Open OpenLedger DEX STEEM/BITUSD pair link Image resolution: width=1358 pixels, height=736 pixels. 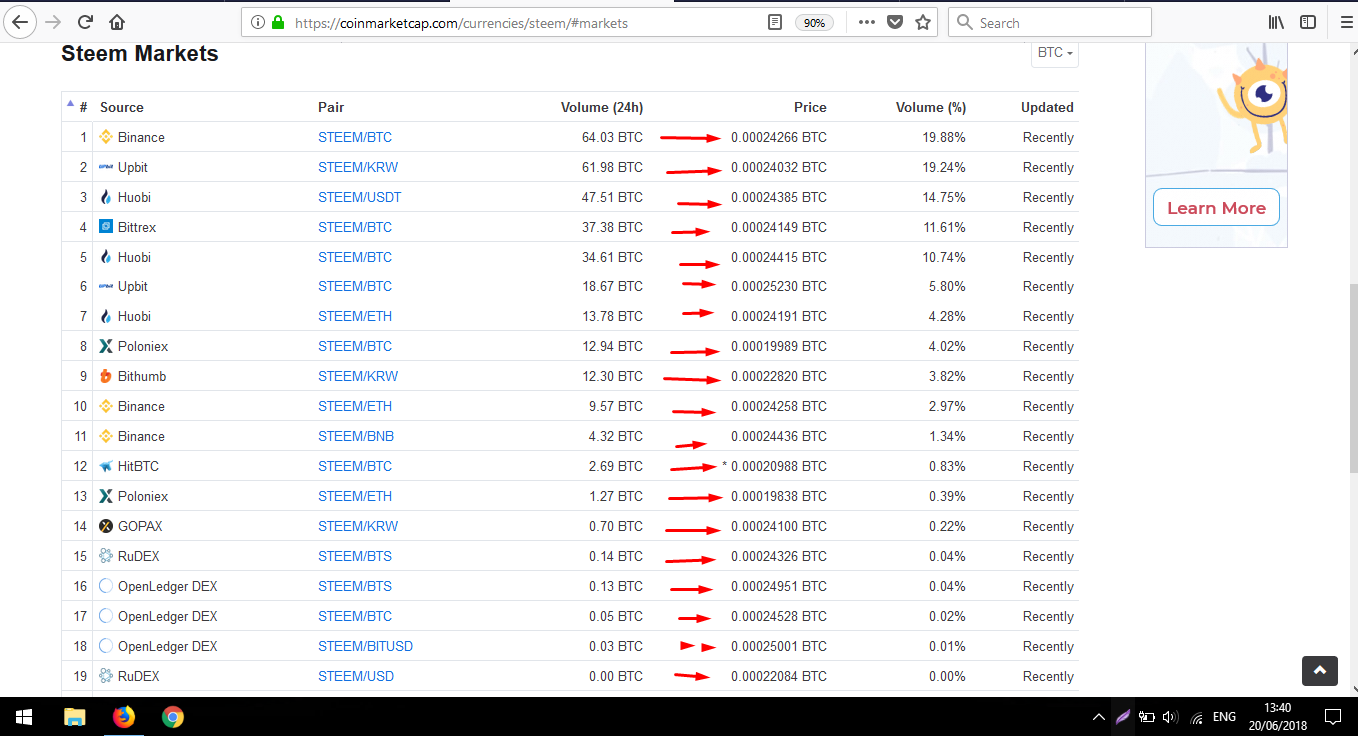pos(366,646)
